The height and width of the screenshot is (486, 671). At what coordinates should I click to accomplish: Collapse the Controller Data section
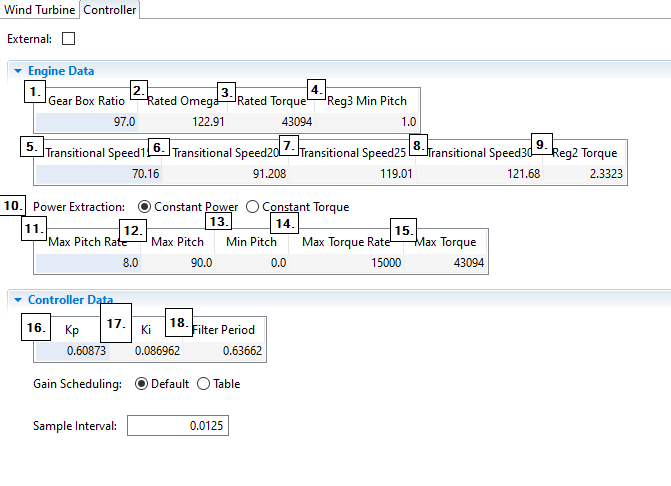click(x=18, y=300)
